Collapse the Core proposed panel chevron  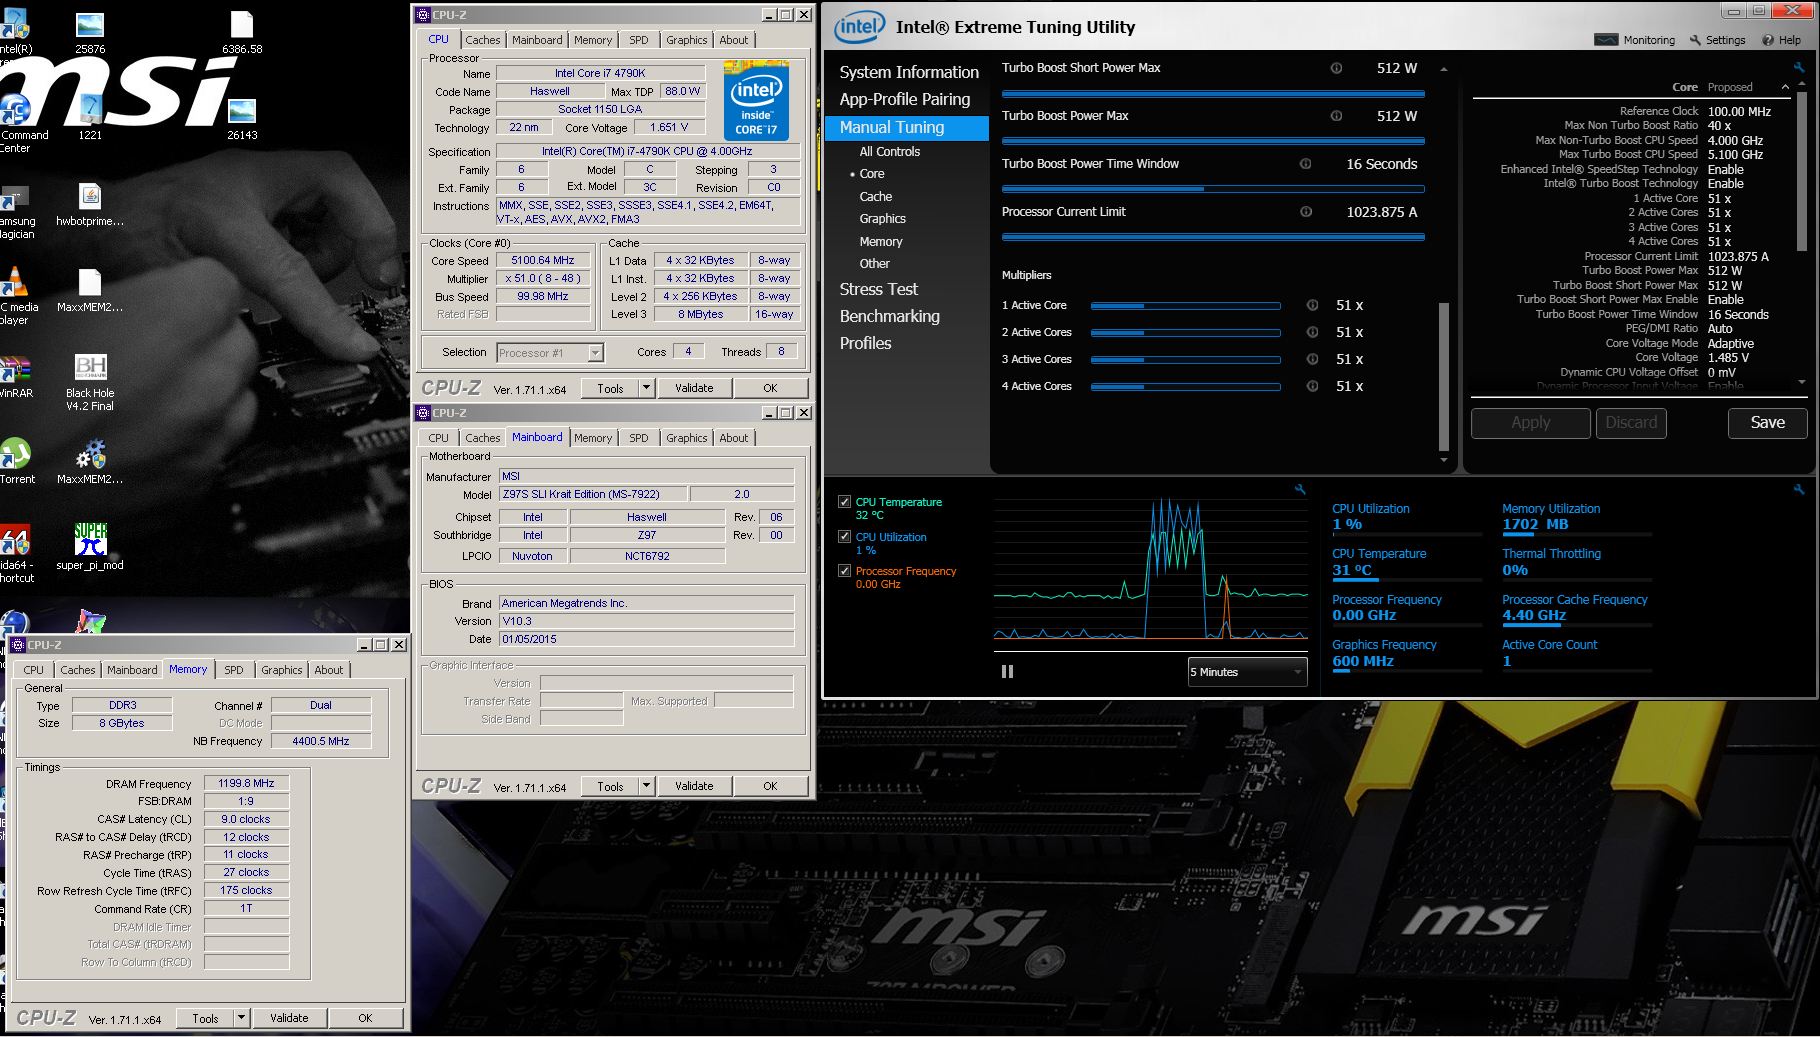(x=1785, y=87)
